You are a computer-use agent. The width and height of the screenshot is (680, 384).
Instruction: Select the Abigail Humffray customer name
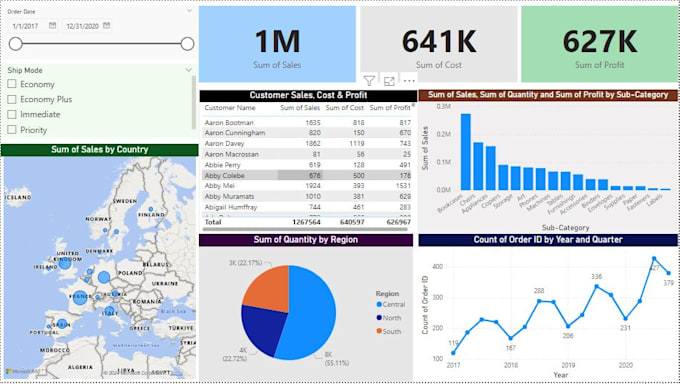pos(231,207)
